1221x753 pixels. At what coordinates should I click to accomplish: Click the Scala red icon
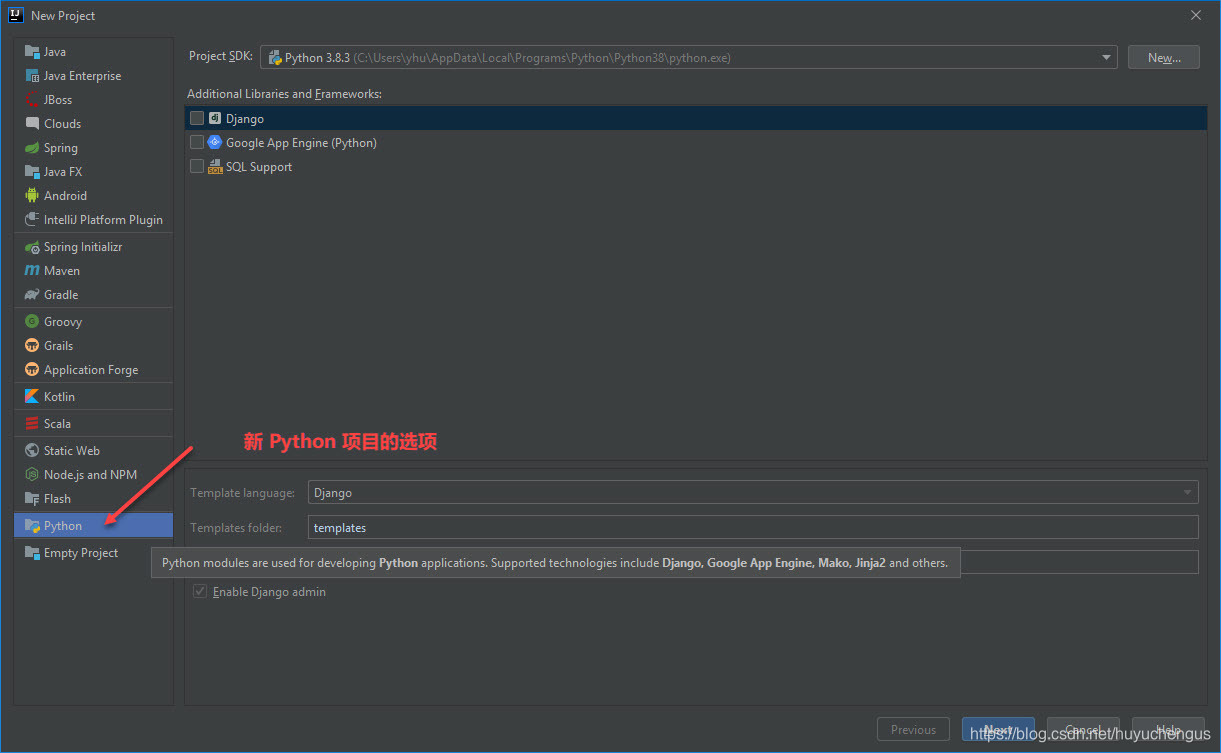(x=32, y=424)
